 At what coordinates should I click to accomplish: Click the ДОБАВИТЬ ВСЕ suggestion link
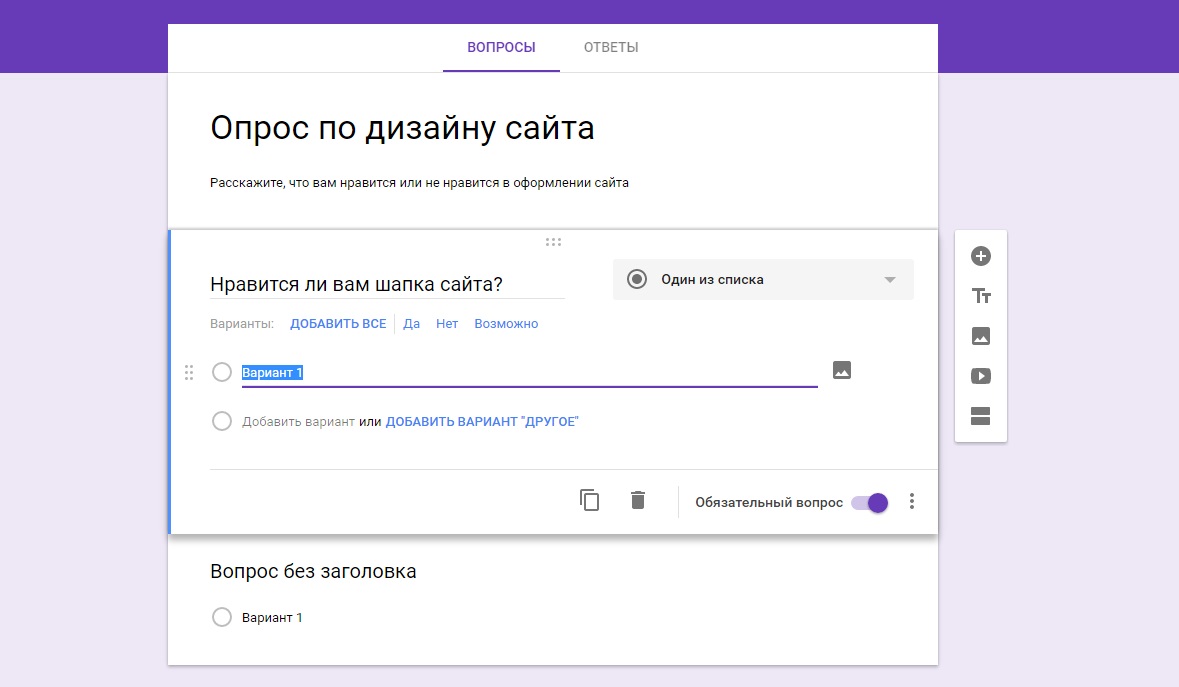click(338, 324)
